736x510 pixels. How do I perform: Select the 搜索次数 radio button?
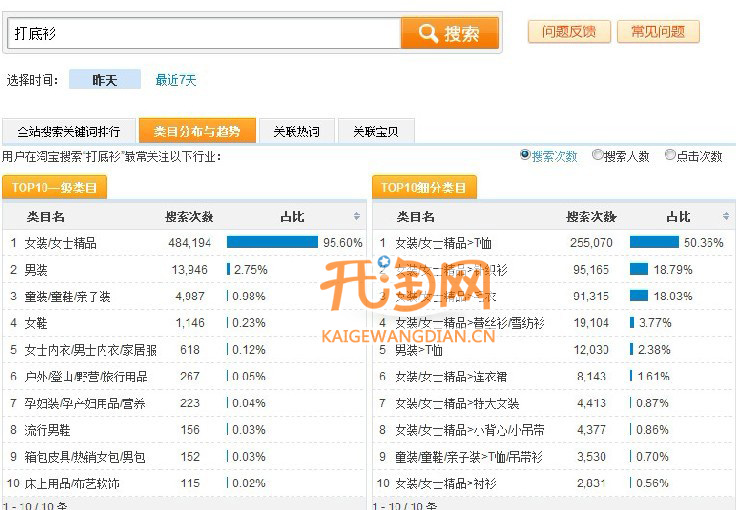(x=525, y=155)
